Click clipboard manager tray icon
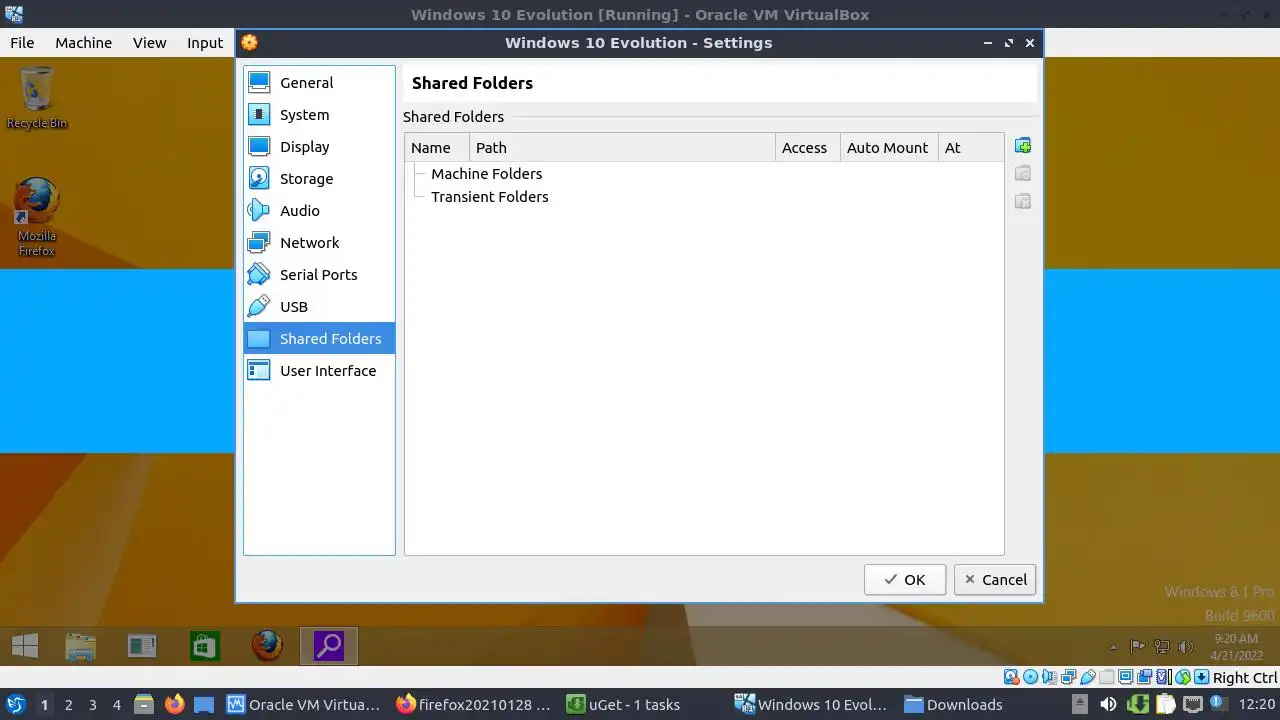 pyautogui.click(x=1166, y=704)
